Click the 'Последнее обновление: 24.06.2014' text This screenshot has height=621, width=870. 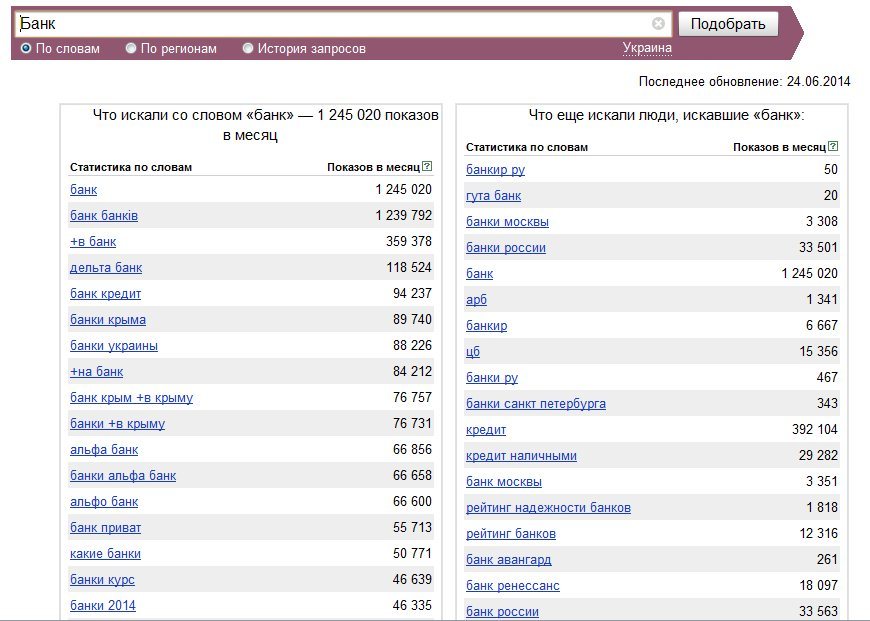tap(745, 82)
